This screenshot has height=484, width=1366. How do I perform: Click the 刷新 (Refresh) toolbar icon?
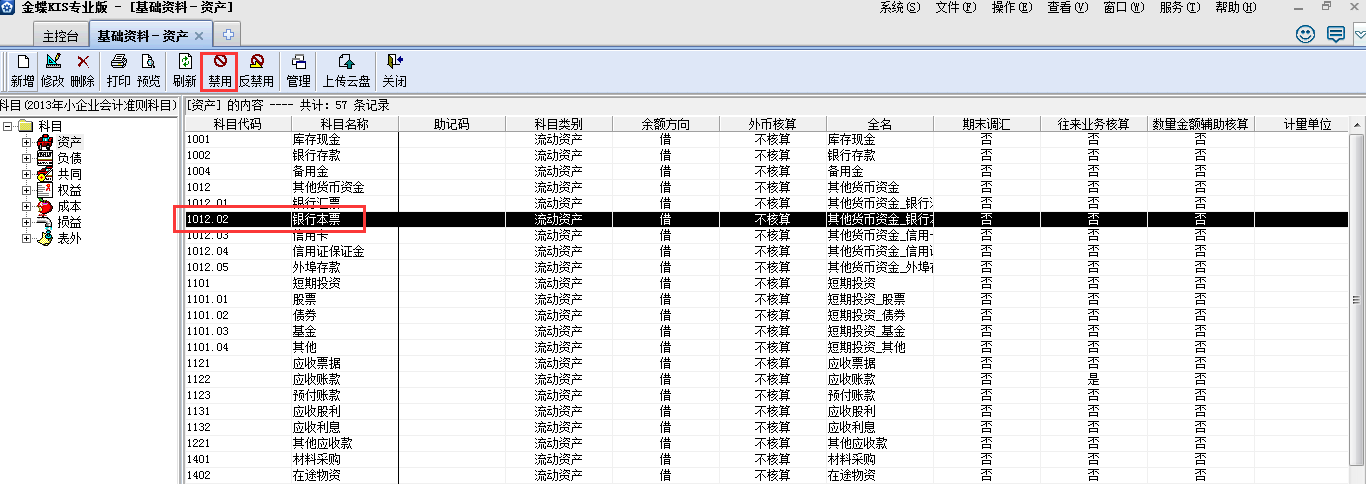[x=184, y=70]
